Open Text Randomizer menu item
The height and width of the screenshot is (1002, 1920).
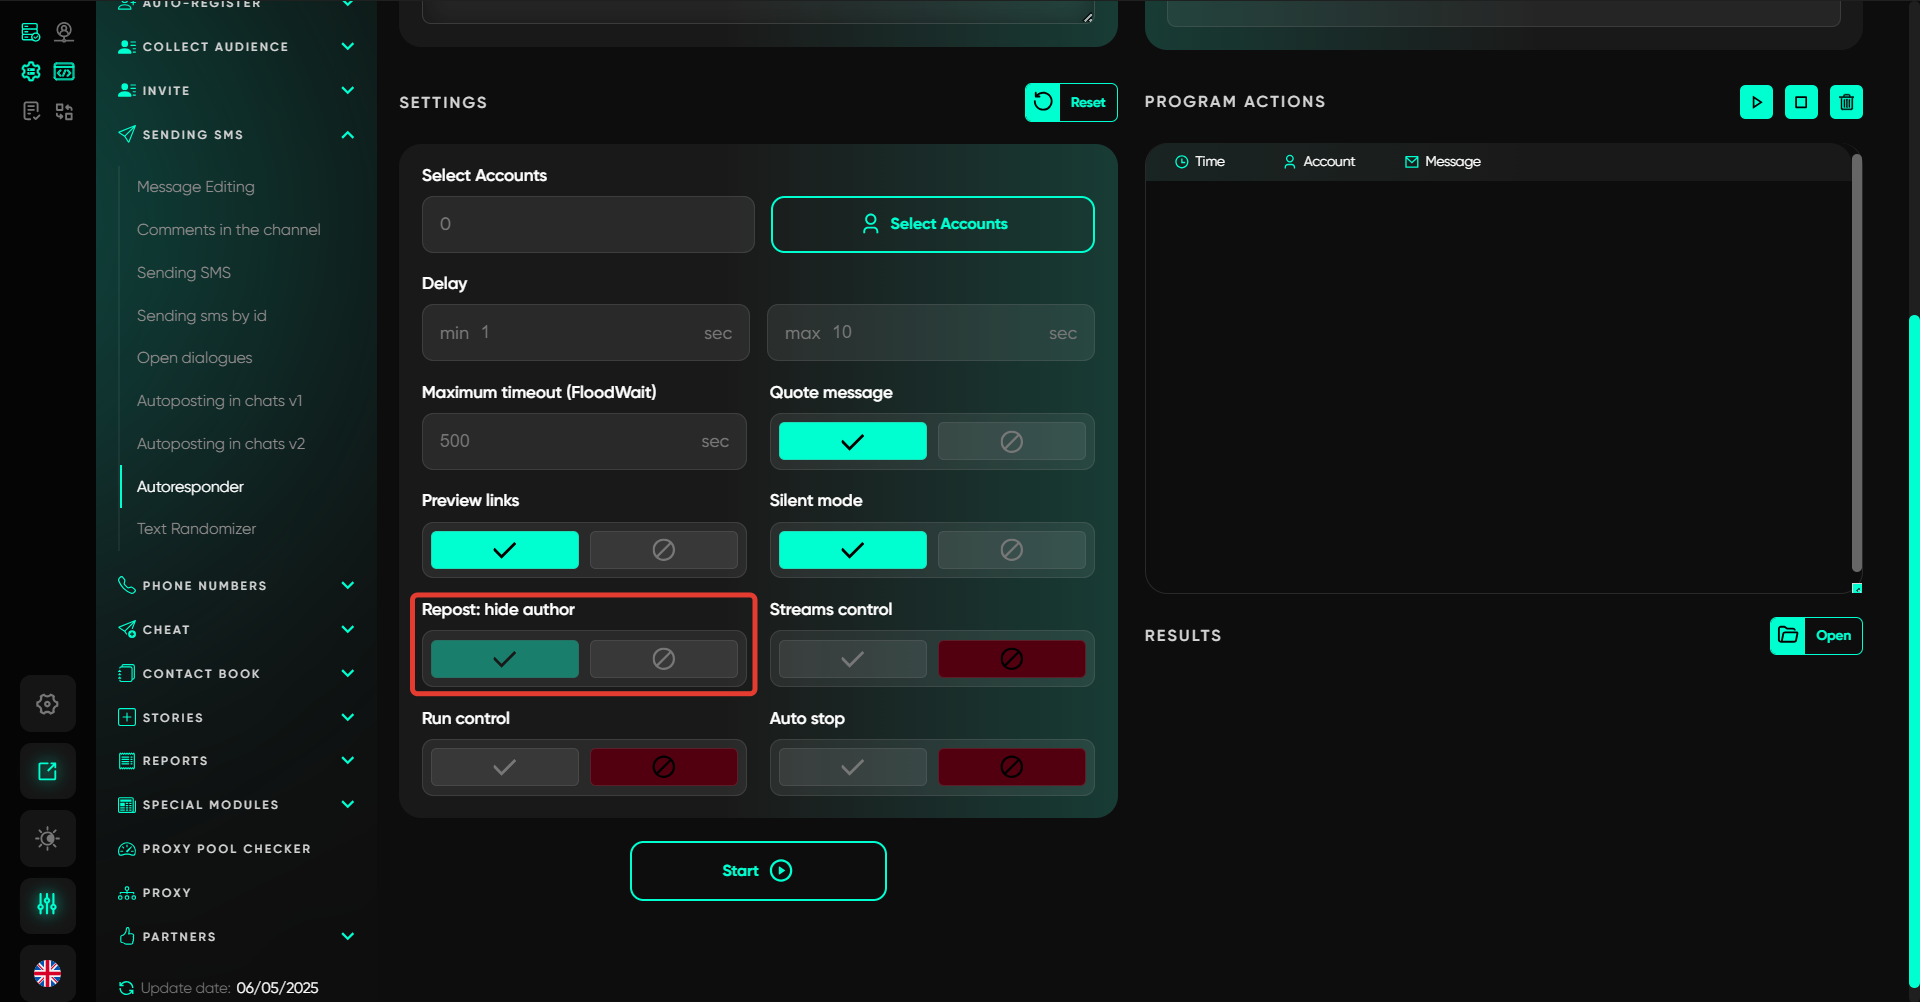pyautogui.click(x=196, y=529)
